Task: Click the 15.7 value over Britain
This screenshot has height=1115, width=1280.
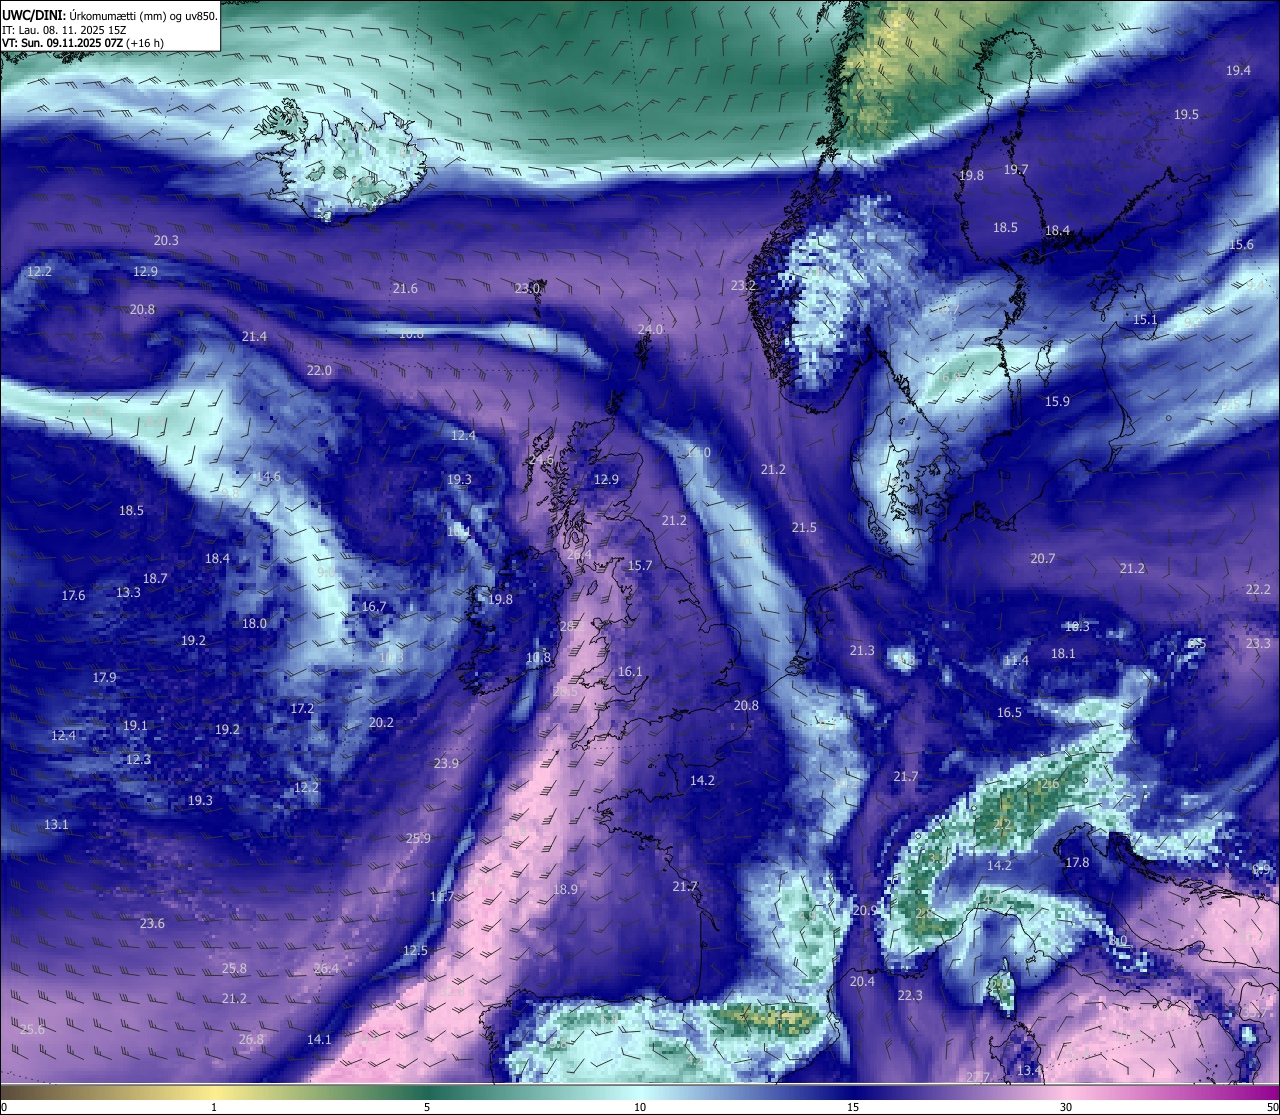Action: [640, 566]
